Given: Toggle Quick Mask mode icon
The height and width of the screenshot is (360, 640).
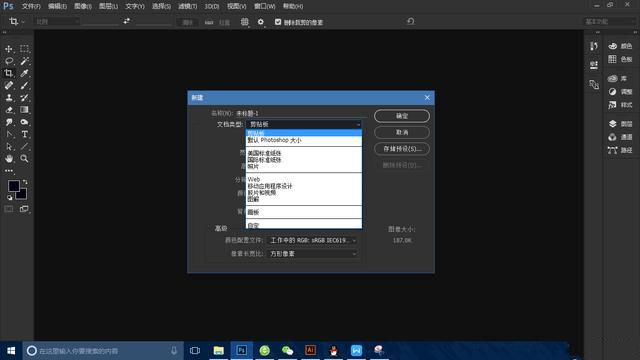Looking at the screenshot, I should 9,209.
